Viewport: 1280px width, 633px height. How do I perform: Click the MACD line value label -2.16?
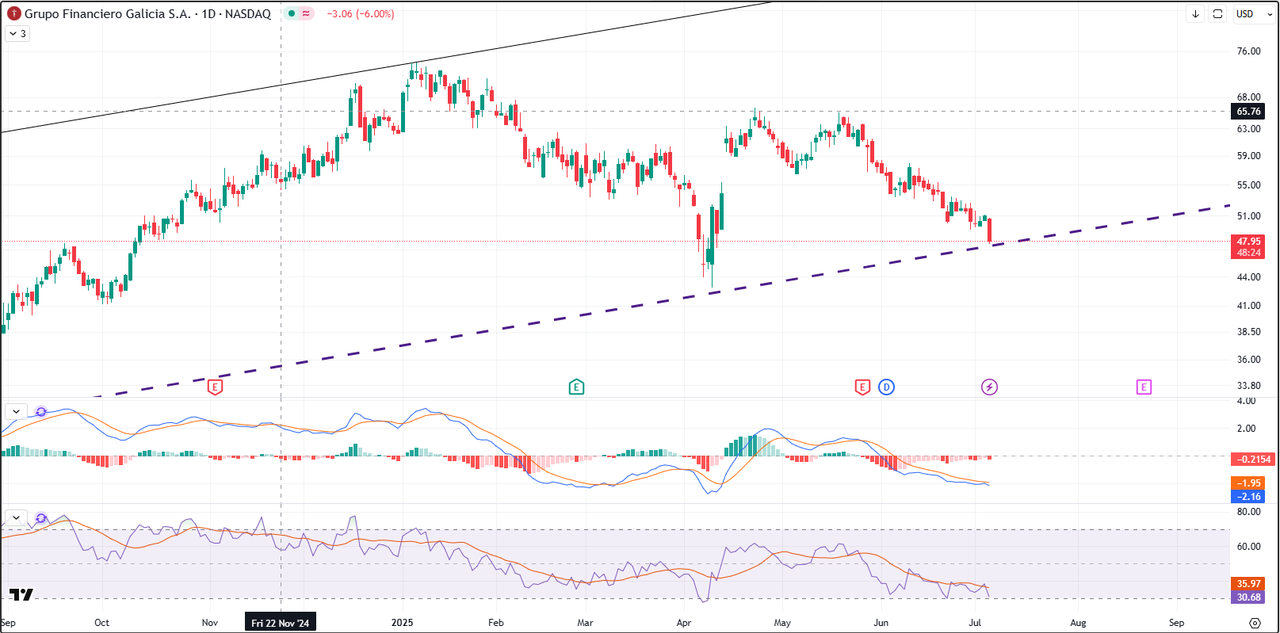(x=1249, y=496)
